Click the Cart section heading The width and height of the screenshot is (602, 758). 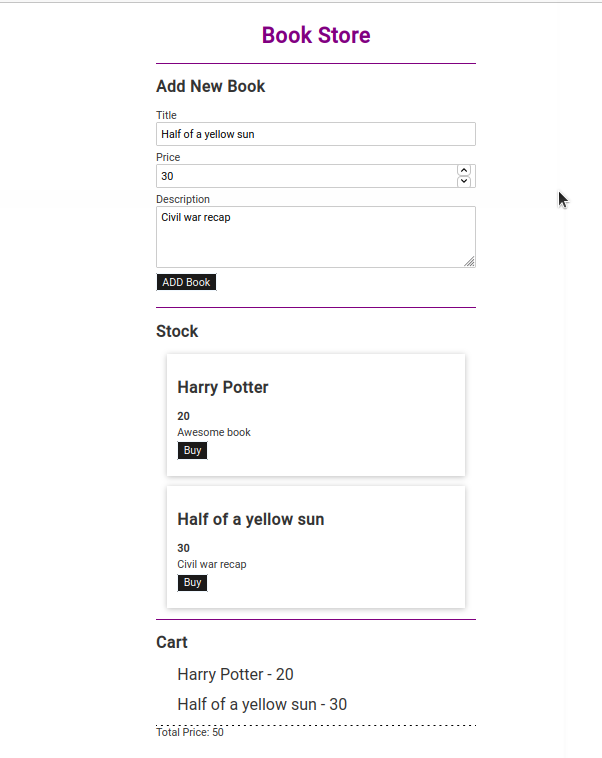click(172, 642)
